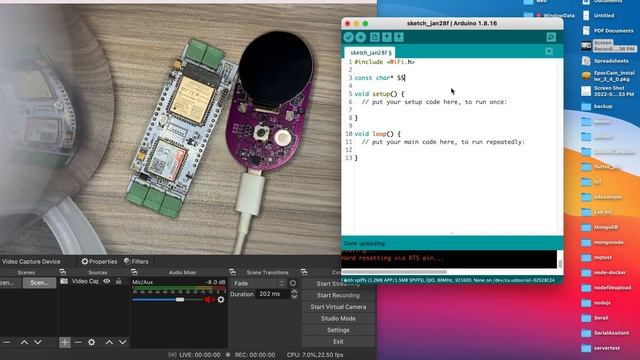Image resolution: width=640 pixels, height=360 pixels.
Task: Select the PDF Documents desktop item
Action: [608, 31]
